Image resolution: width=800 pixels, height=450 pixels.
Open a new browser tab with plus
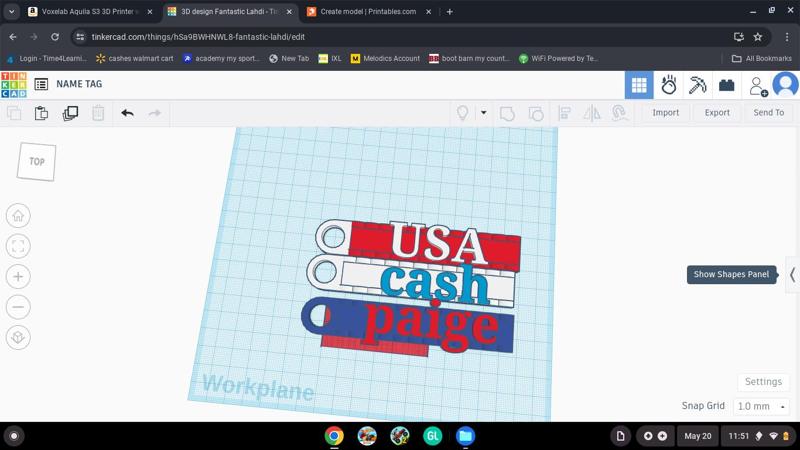449,12
